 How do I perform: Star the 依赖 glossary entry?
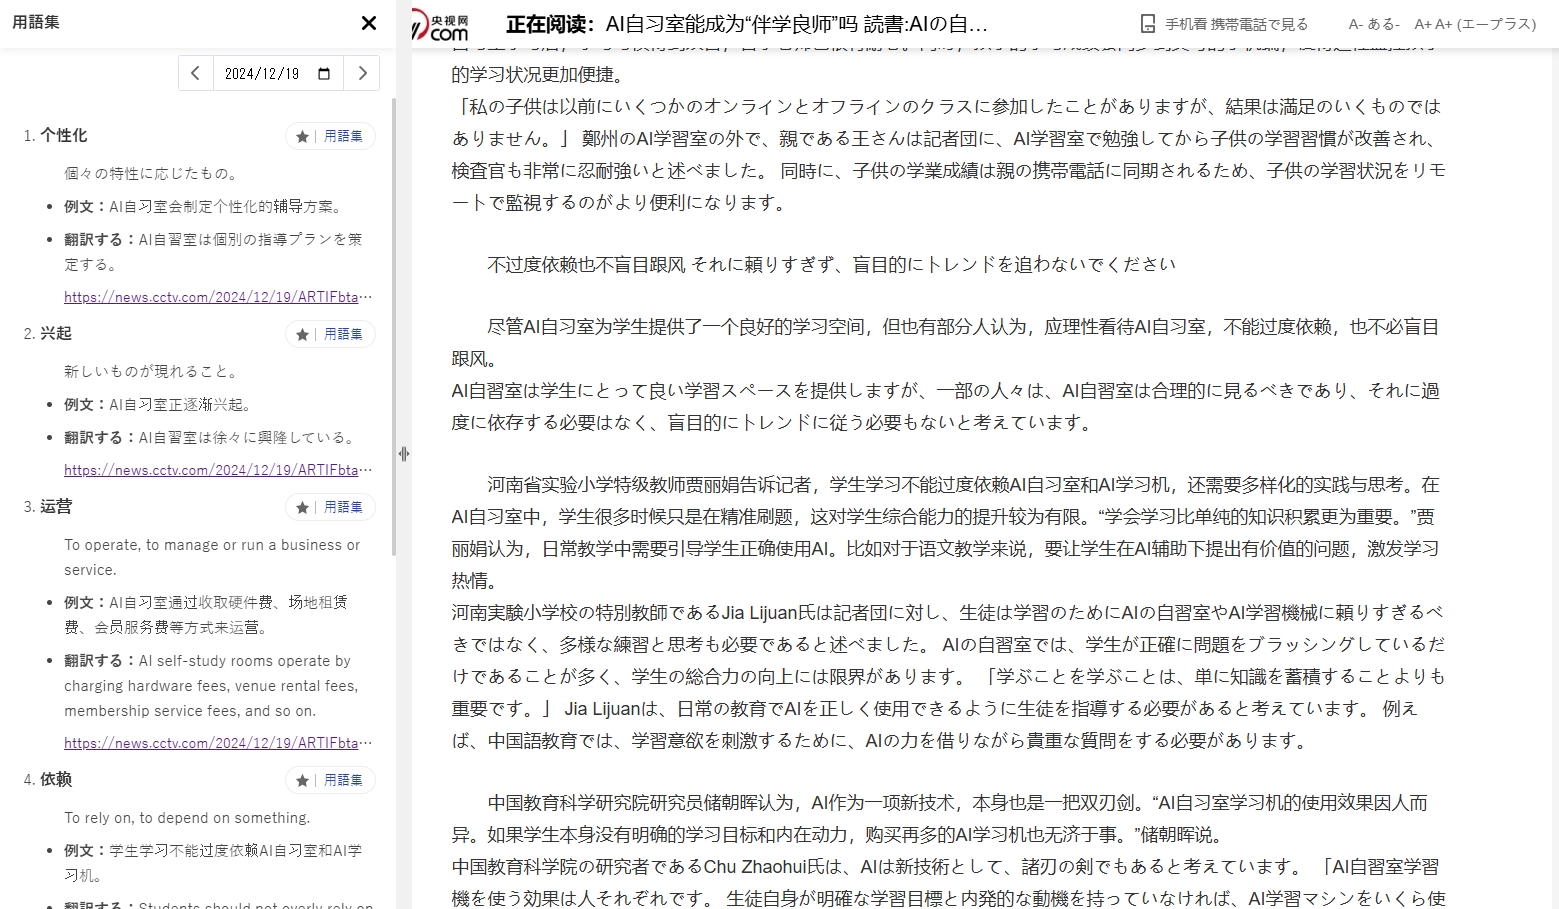point(302,781)
